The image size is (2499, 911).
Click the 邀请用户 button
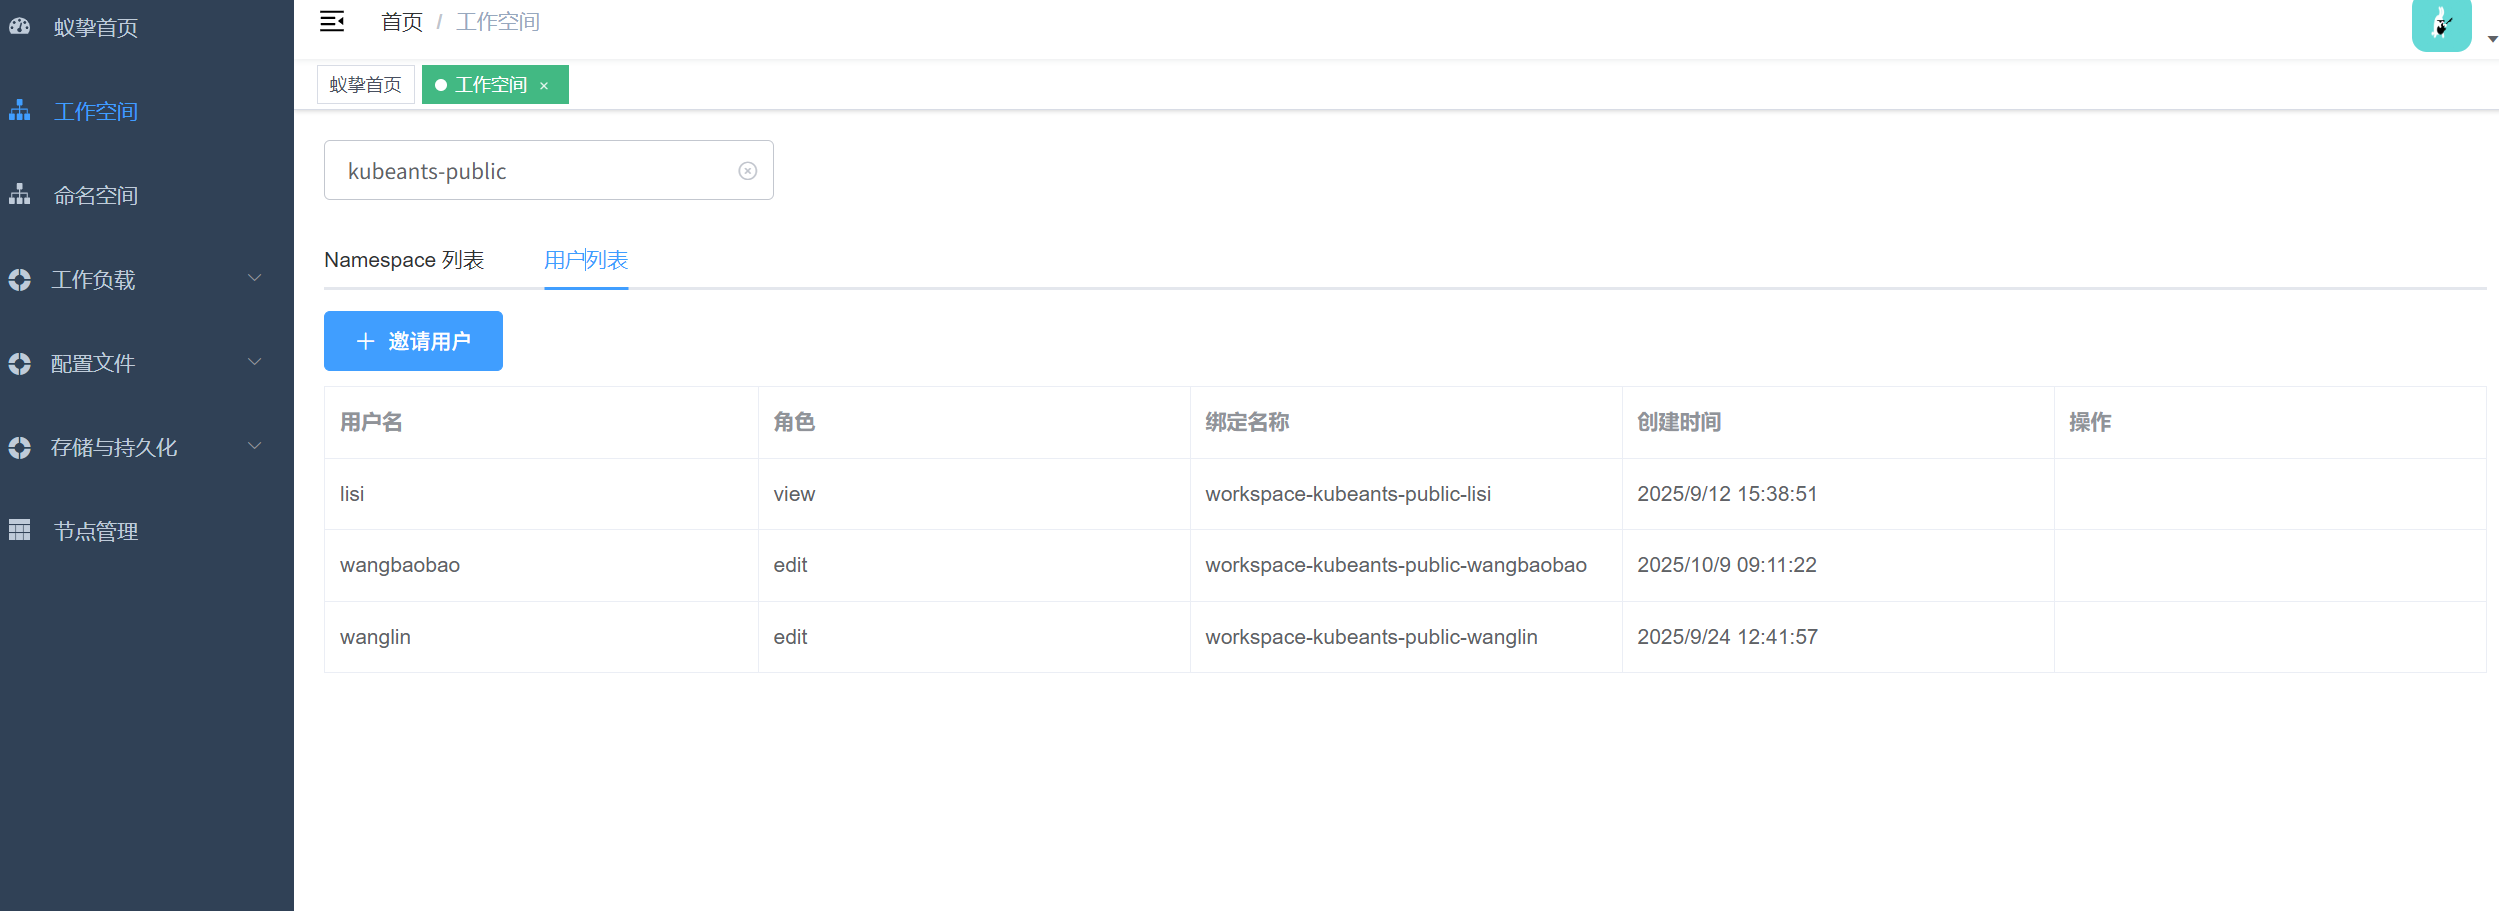413,341
